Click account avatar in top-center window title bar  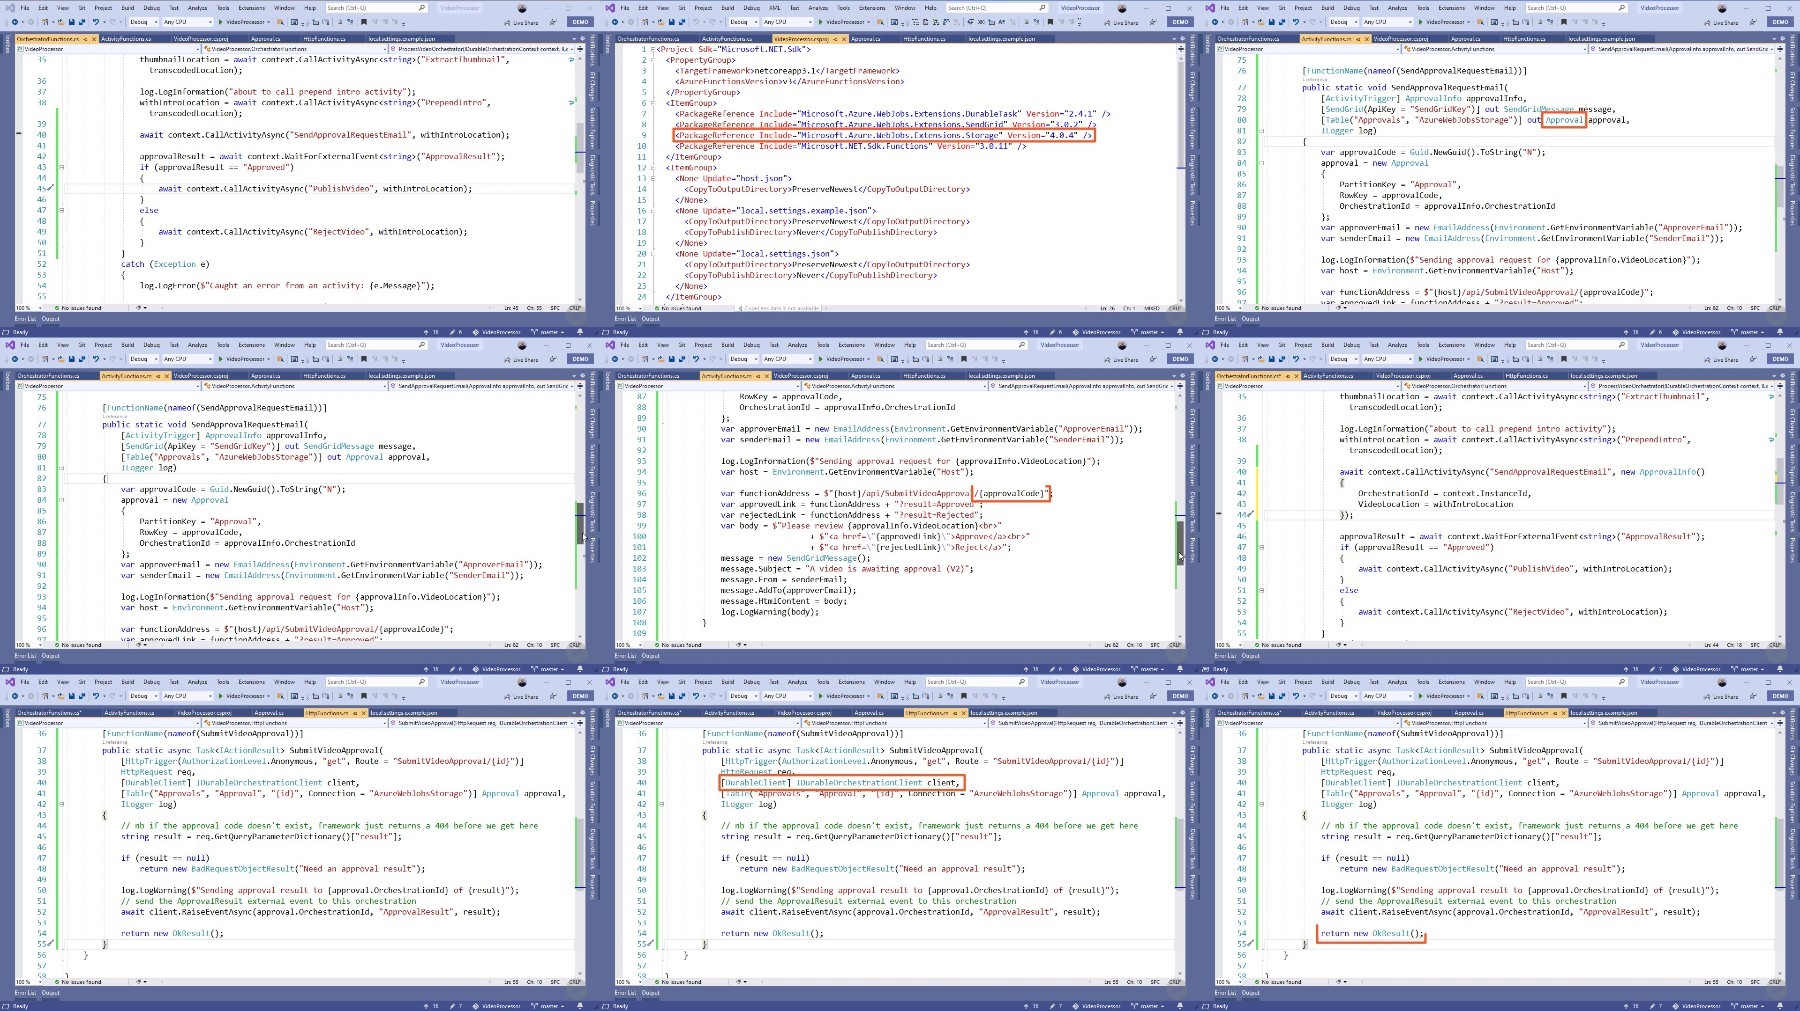tap(1122, 8)
